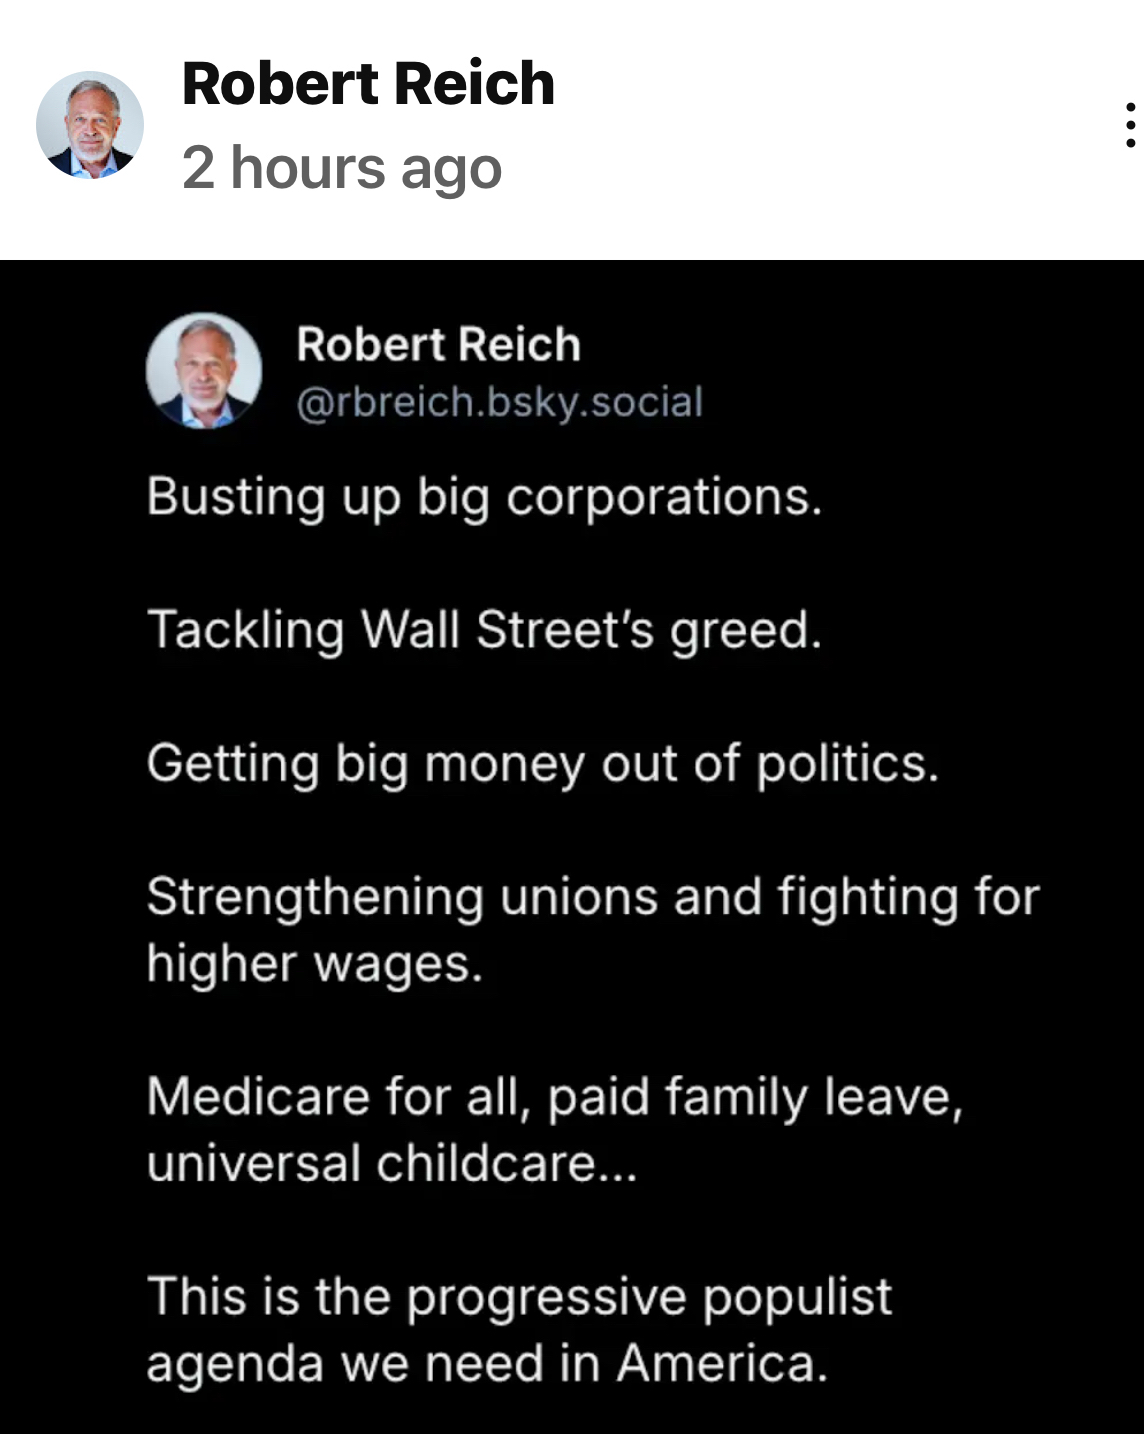
Task: Click the Robert Reich name in the dark post
Action: pyautogui.click(x=438, y=345)
